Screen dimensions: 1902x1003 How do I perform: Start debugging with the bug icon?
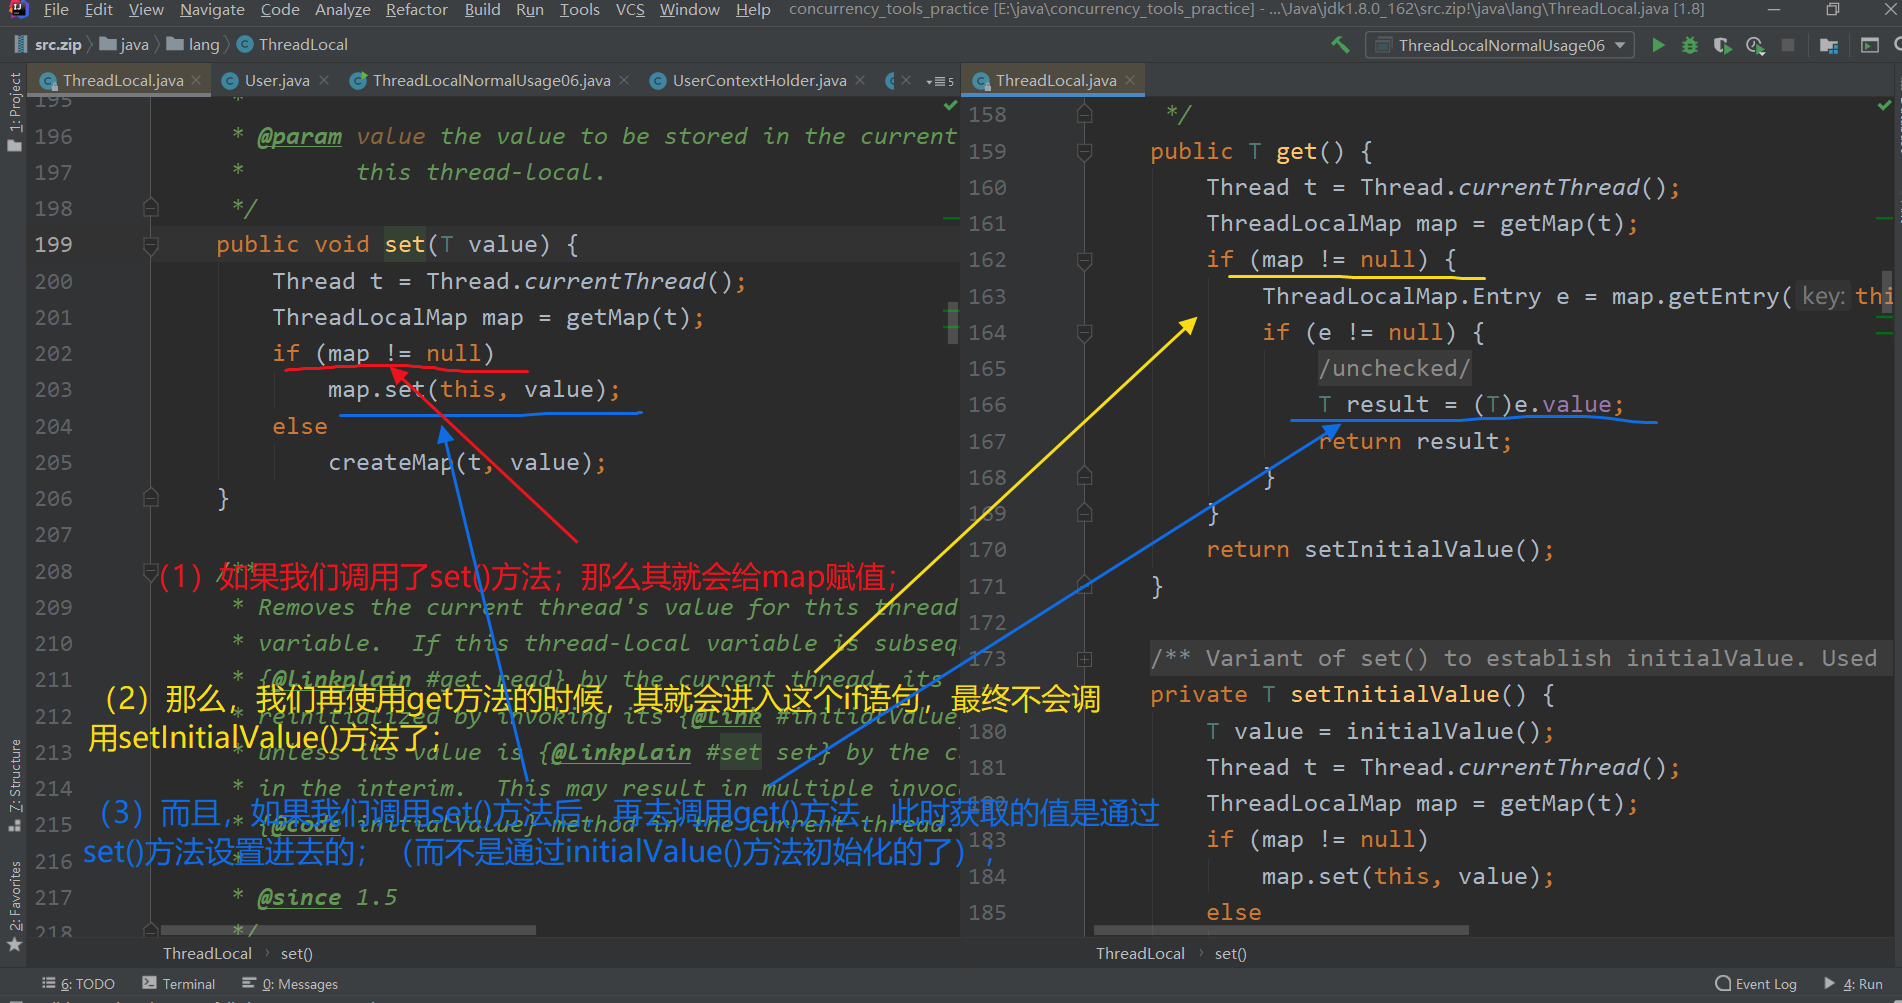point(1690,45)
